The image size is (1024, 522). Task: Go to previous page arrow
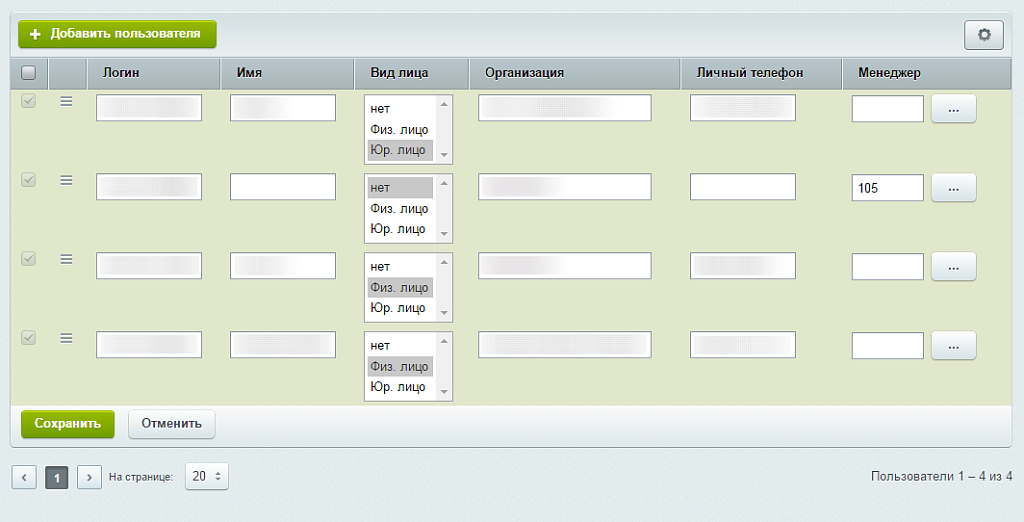pos(24,478)
